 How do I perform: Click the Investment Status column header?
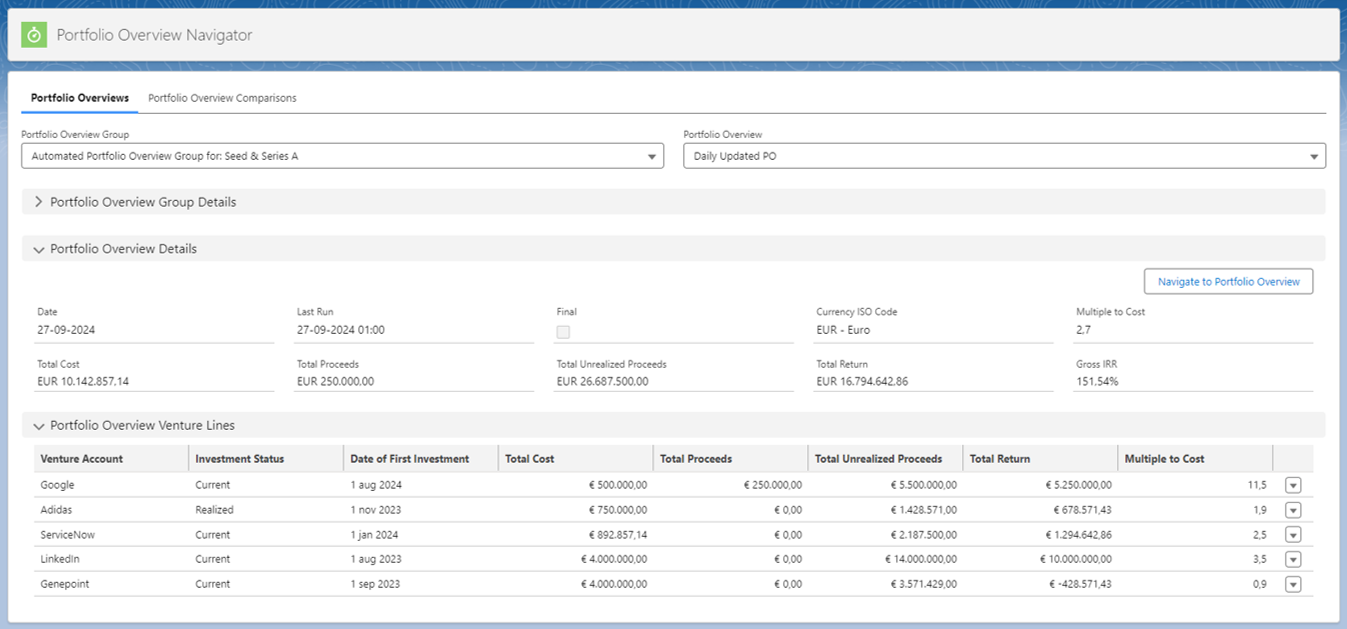[x=240, y=459]
